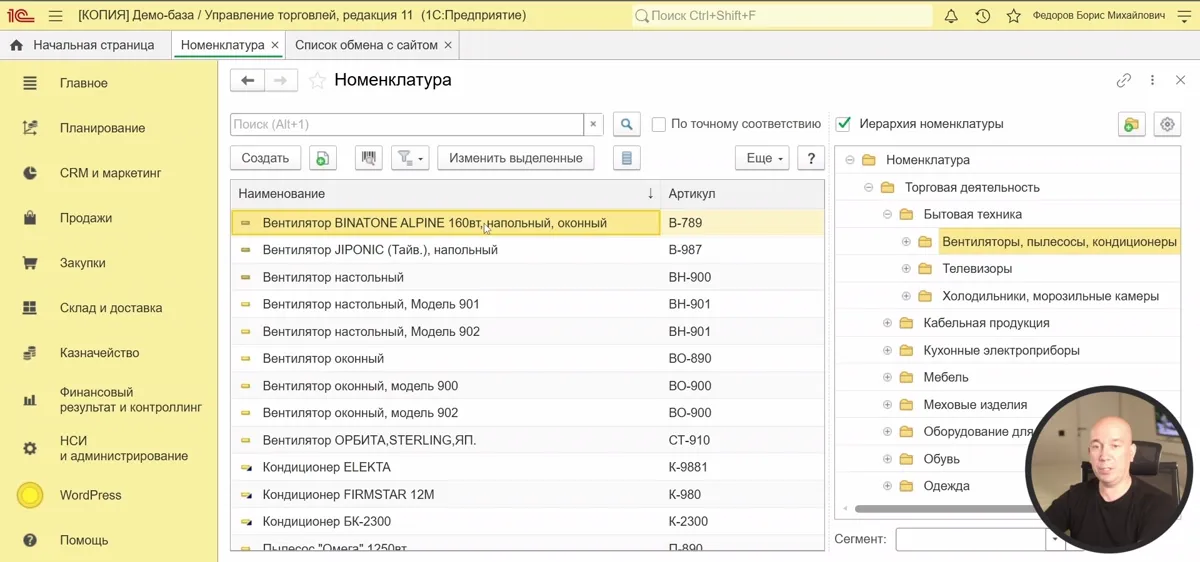Search by barcode icon button
The width and height of the screenshot is (1200, 562).
[x=369, y=158]
